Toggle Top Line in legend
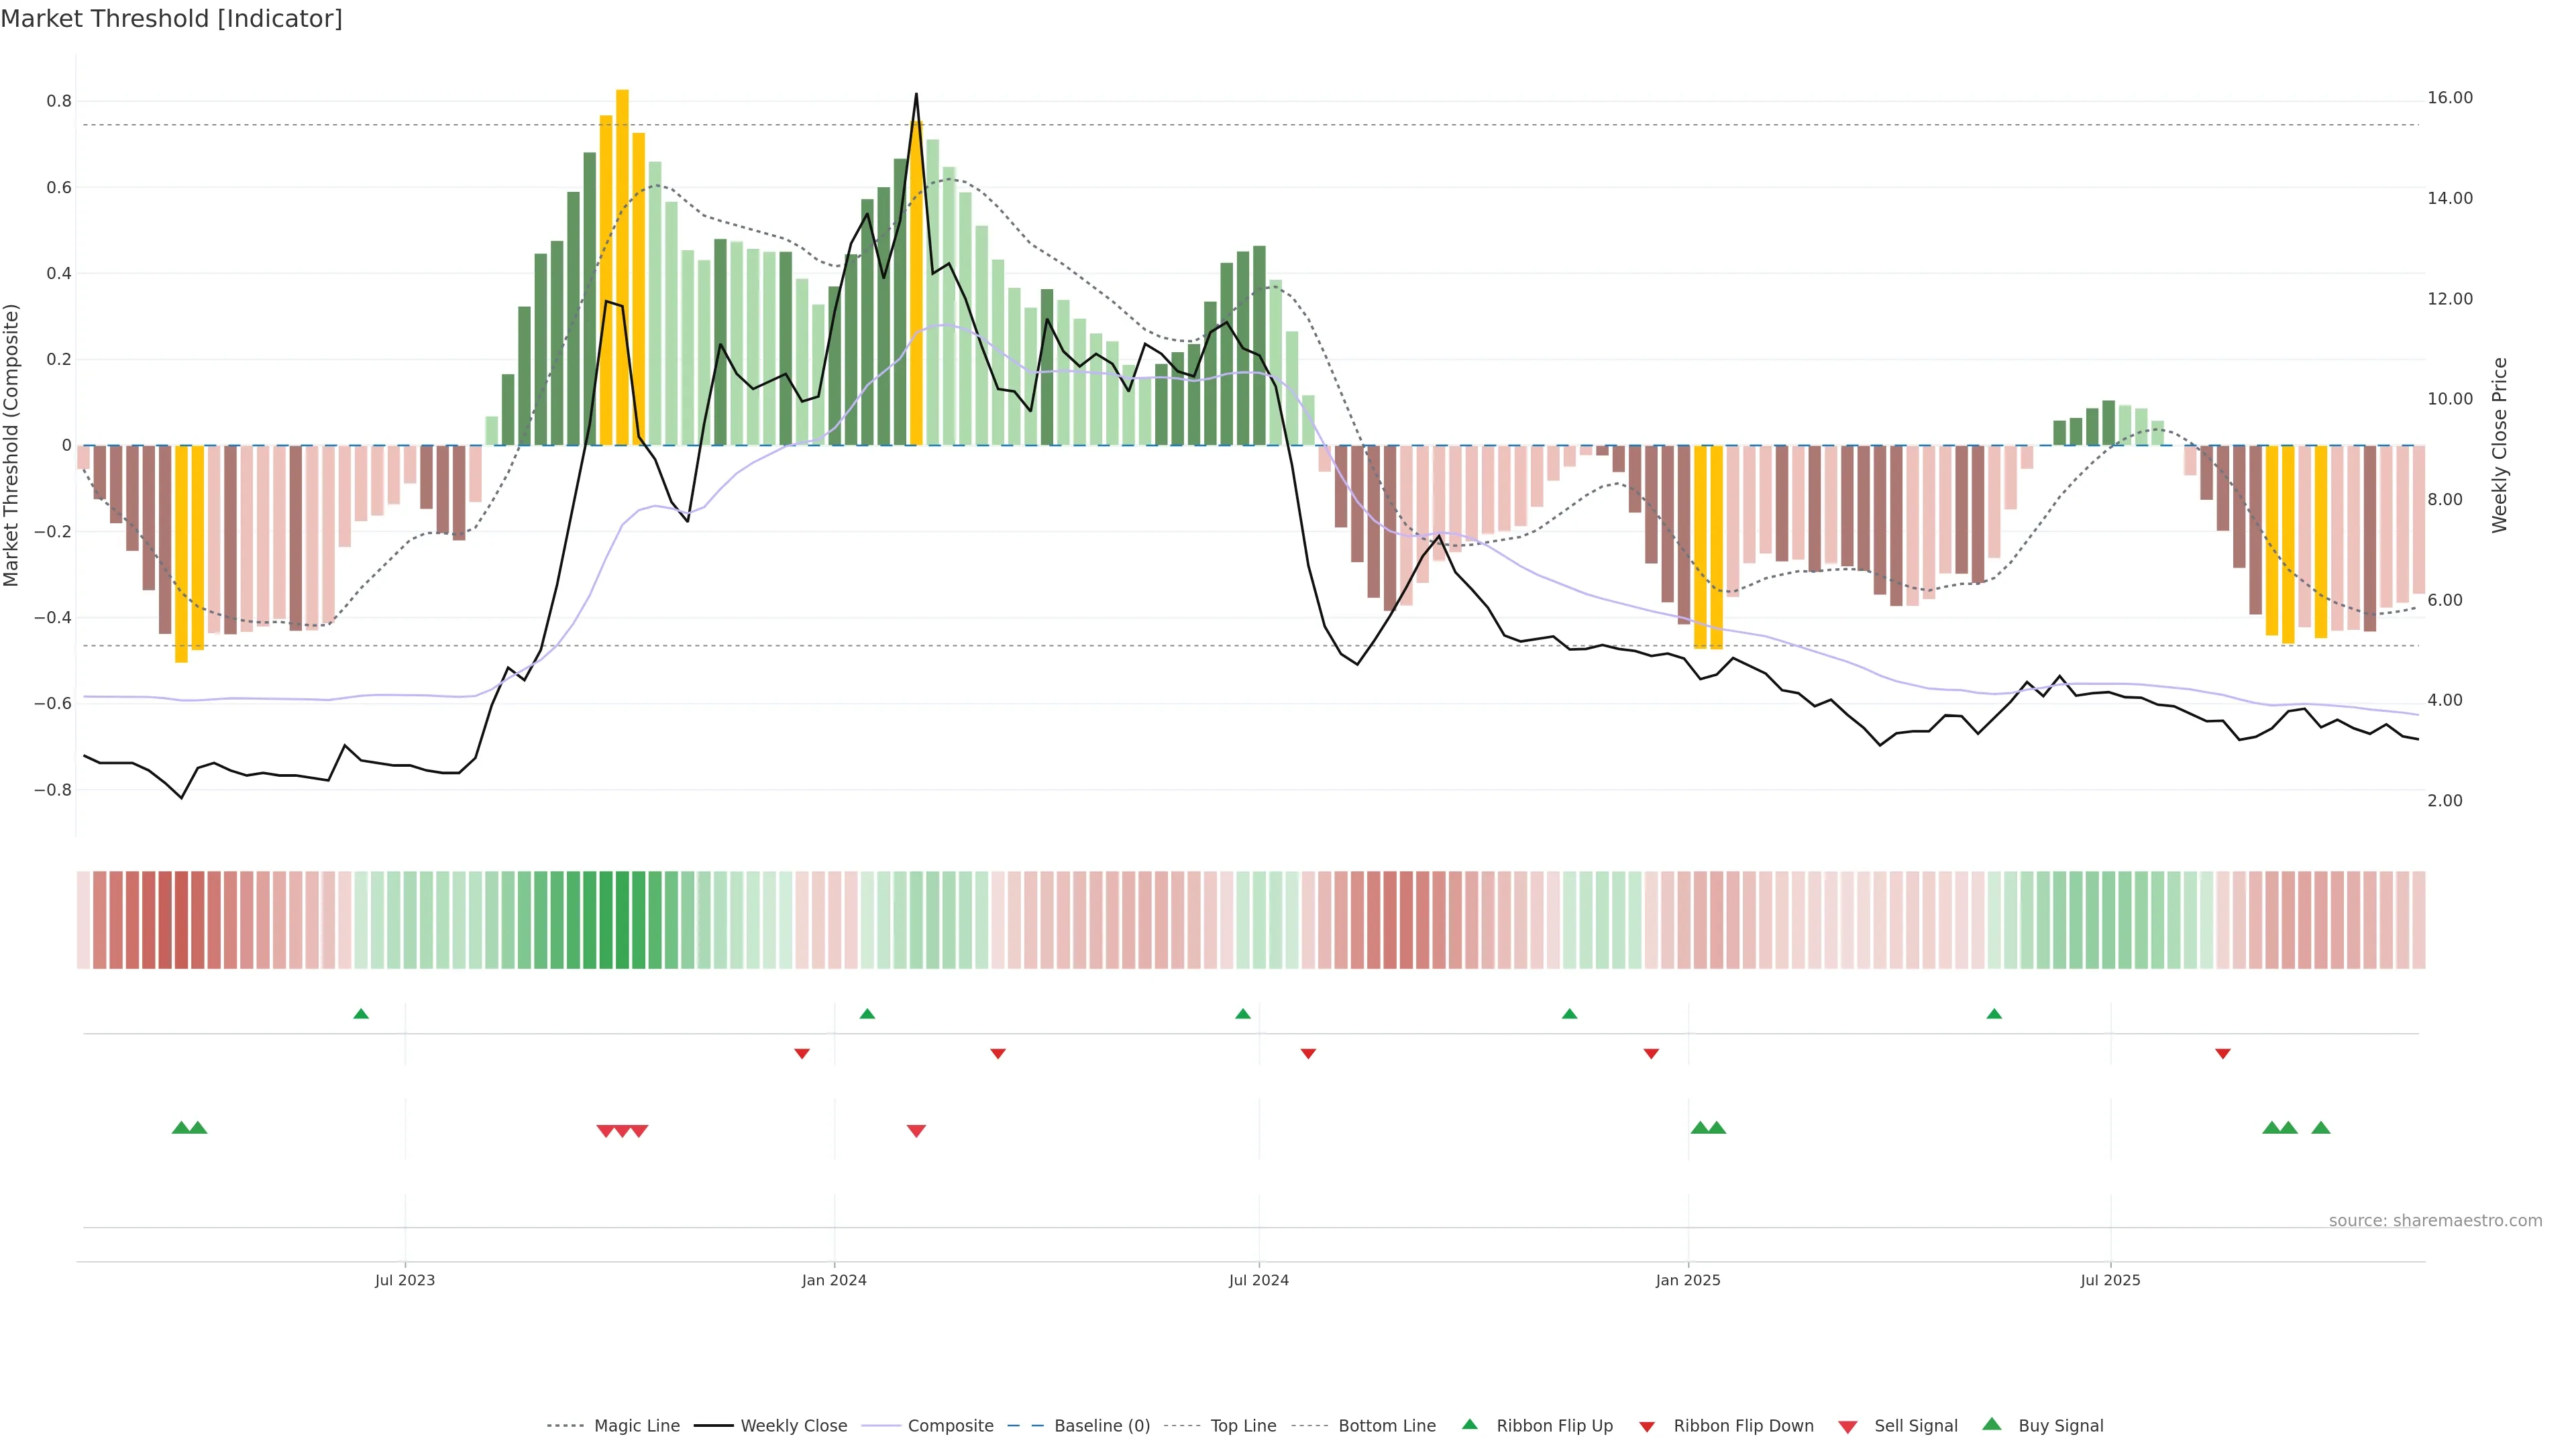This screenshot has width=2576, height=1449. pos(1243,1425)
